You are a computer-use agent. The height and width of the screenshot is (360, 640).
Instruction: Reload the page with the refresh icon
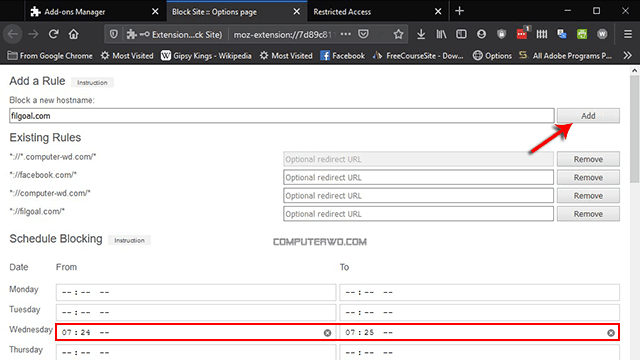[x=53, y=34]
